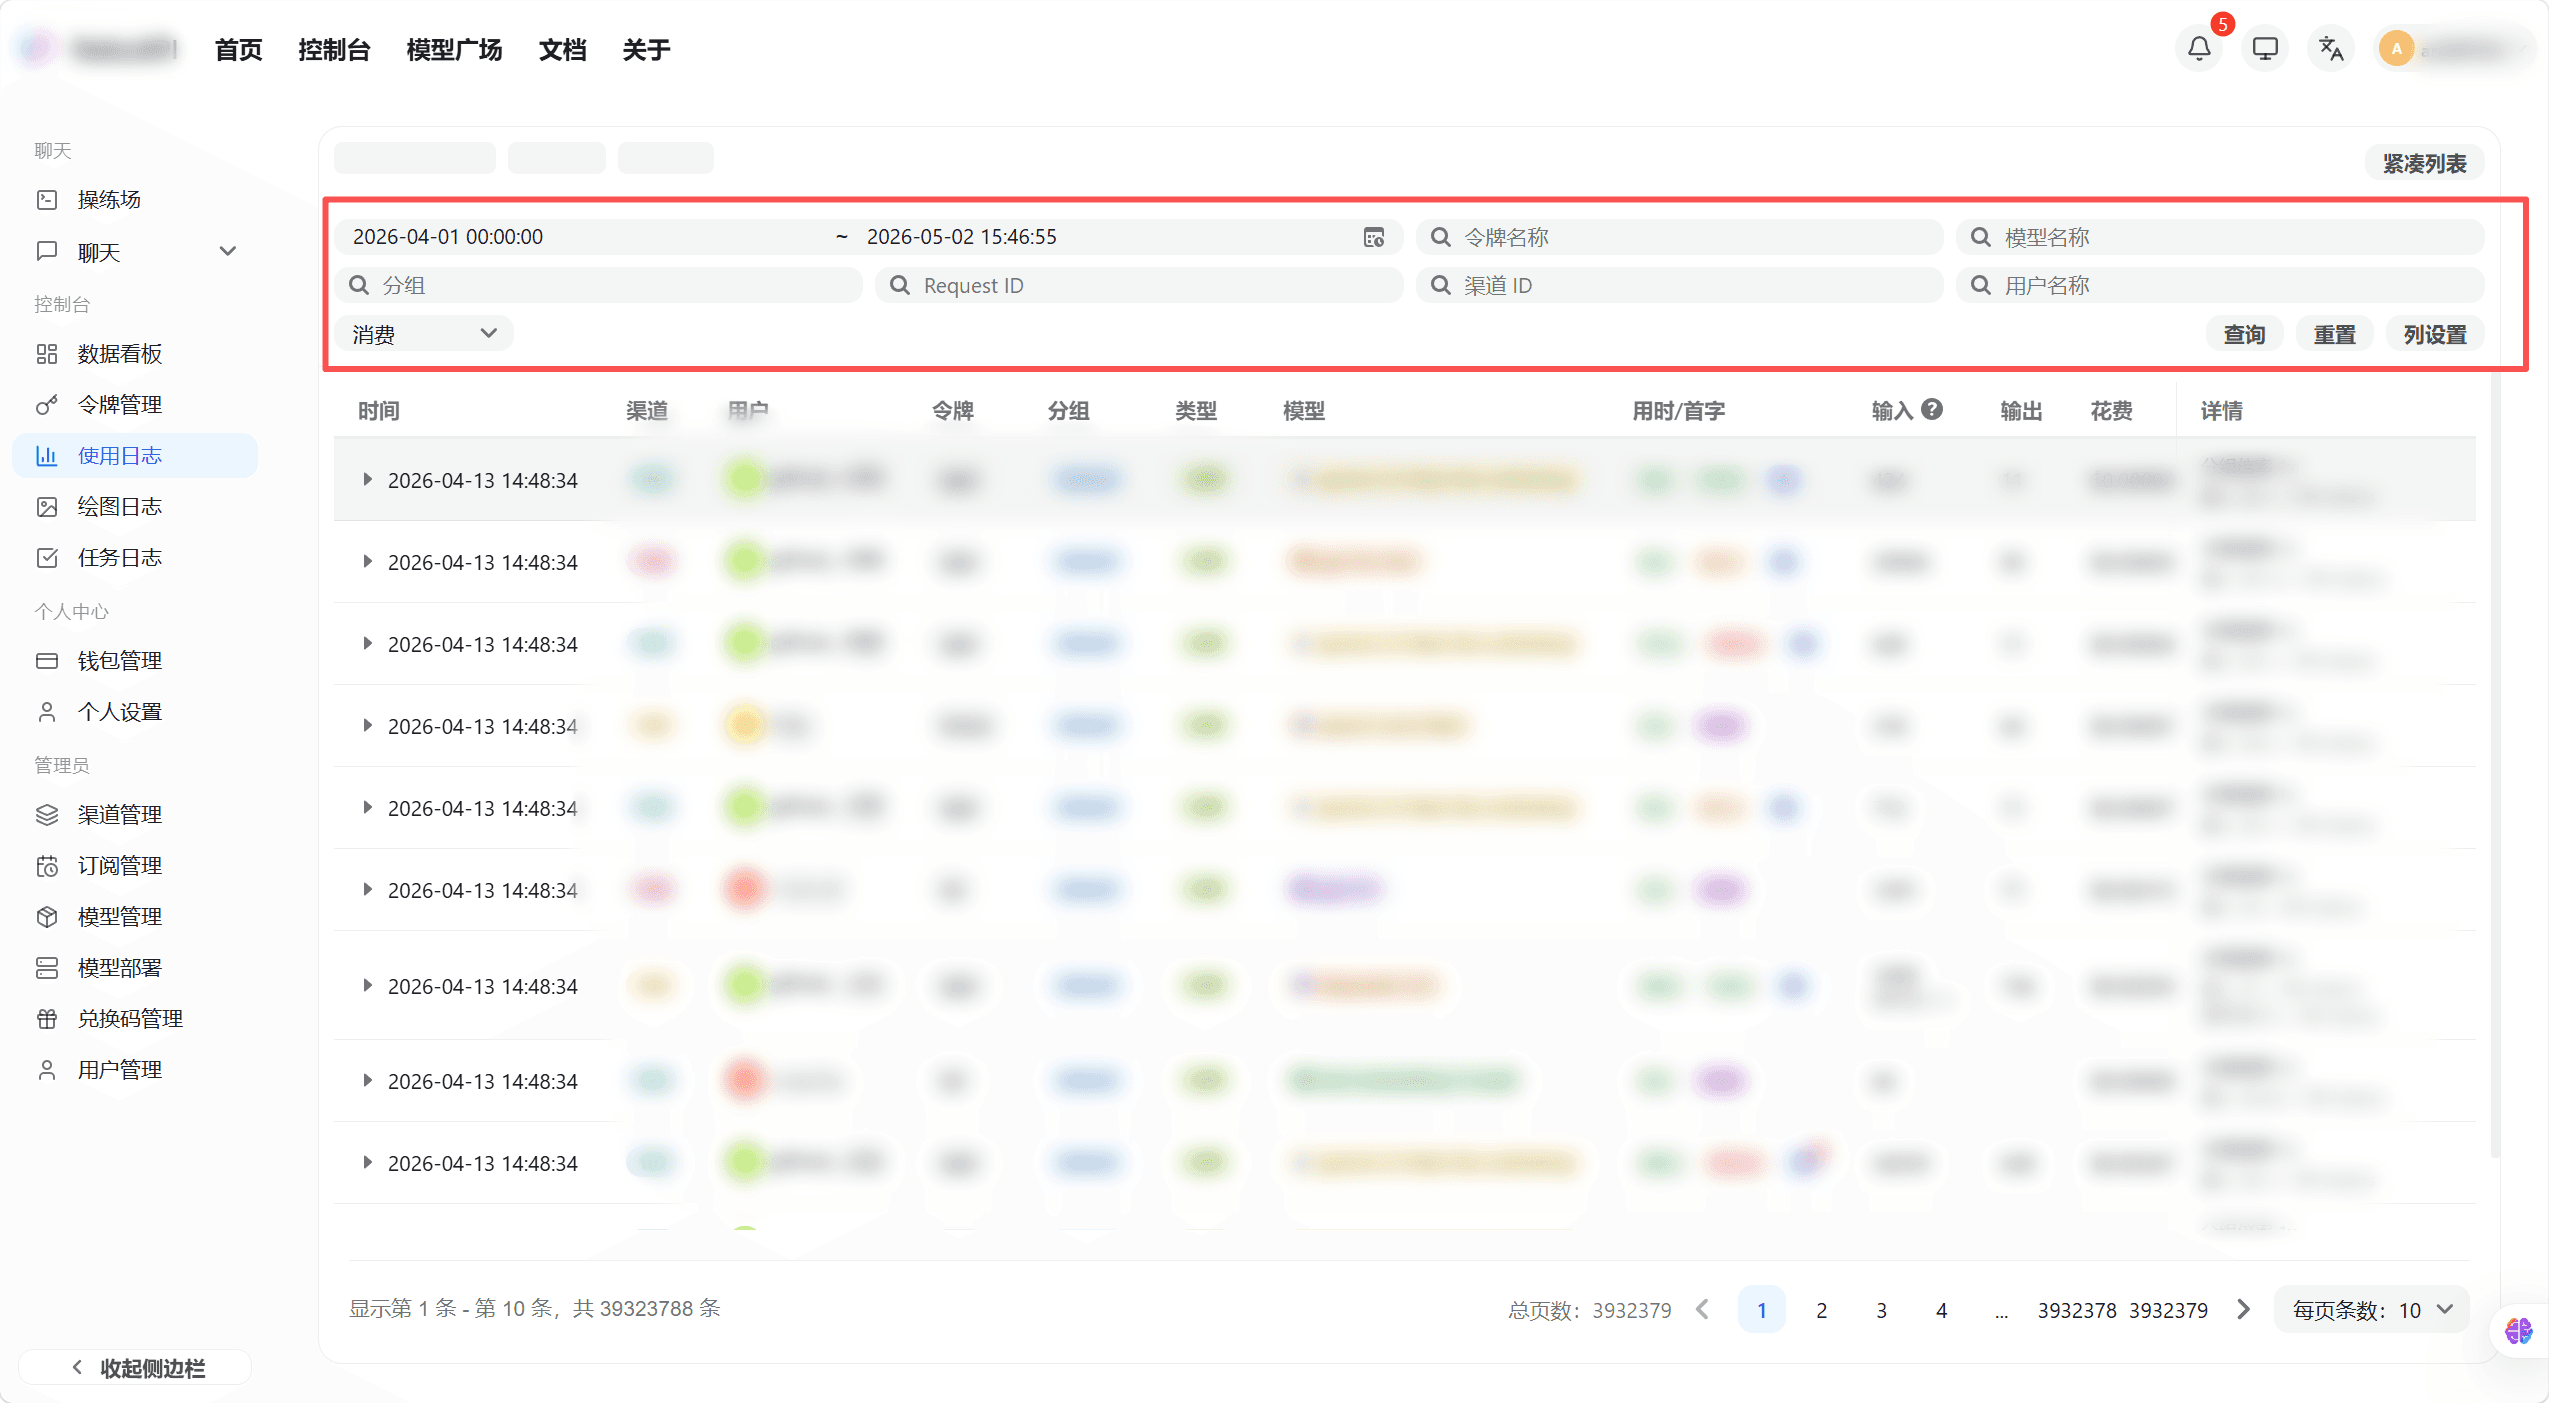The width and height of the screenshot is (2549, 1403).
Task: Open 绘图日志 via its image icon
Action: point(47,506)
